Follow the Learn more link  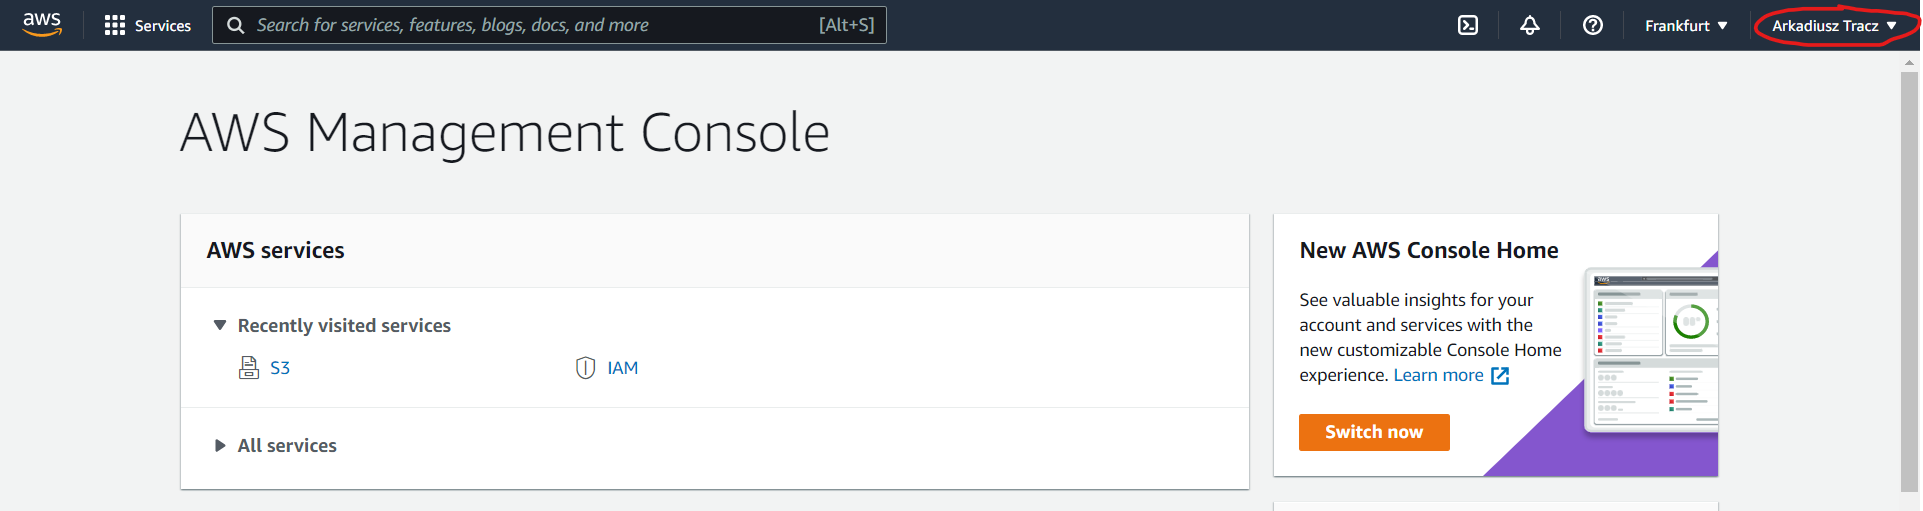[1438, 375]
